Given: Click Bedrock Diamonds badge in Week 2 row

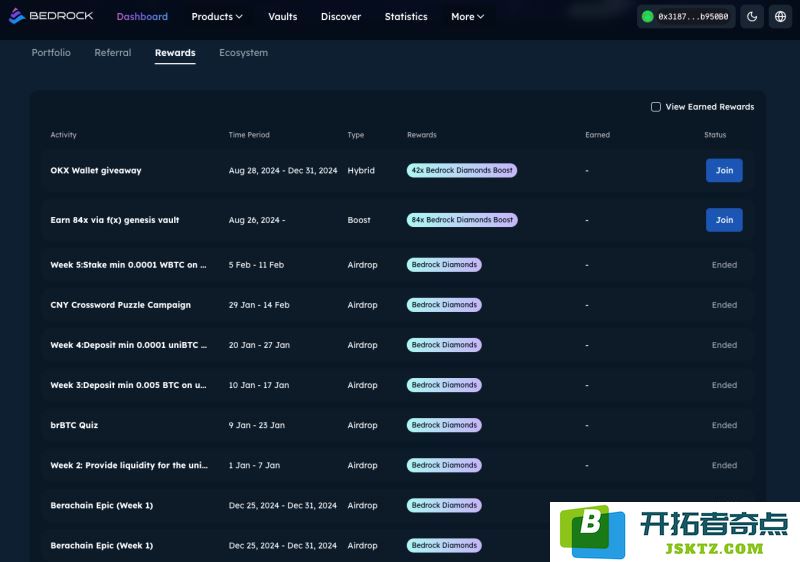Looking at the screenshot, I should tap(444, 465).
